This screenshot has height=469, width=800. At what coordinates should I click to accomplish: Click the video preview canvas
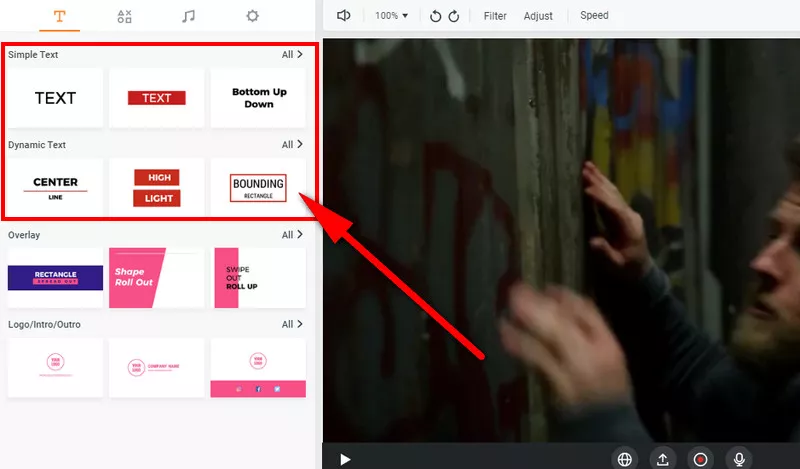[561, 240]
